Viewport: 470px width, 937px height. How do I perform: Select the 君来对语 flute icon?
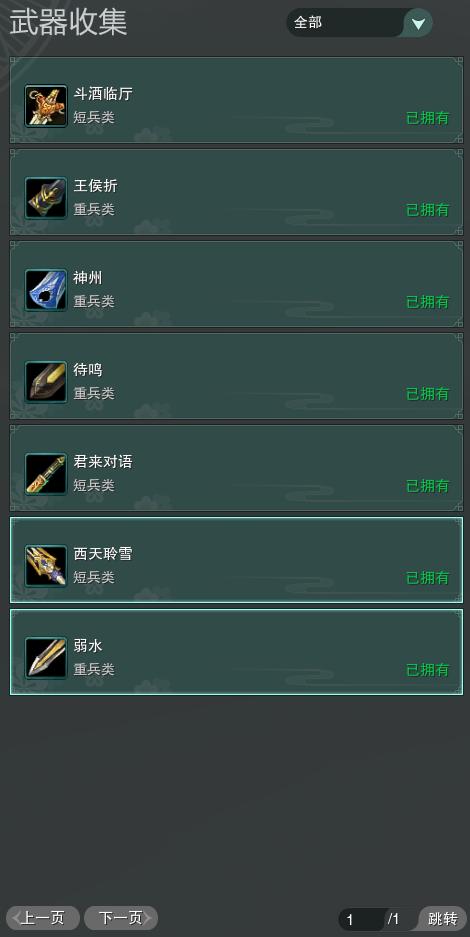pyautogui.click(x=46, y=474)
